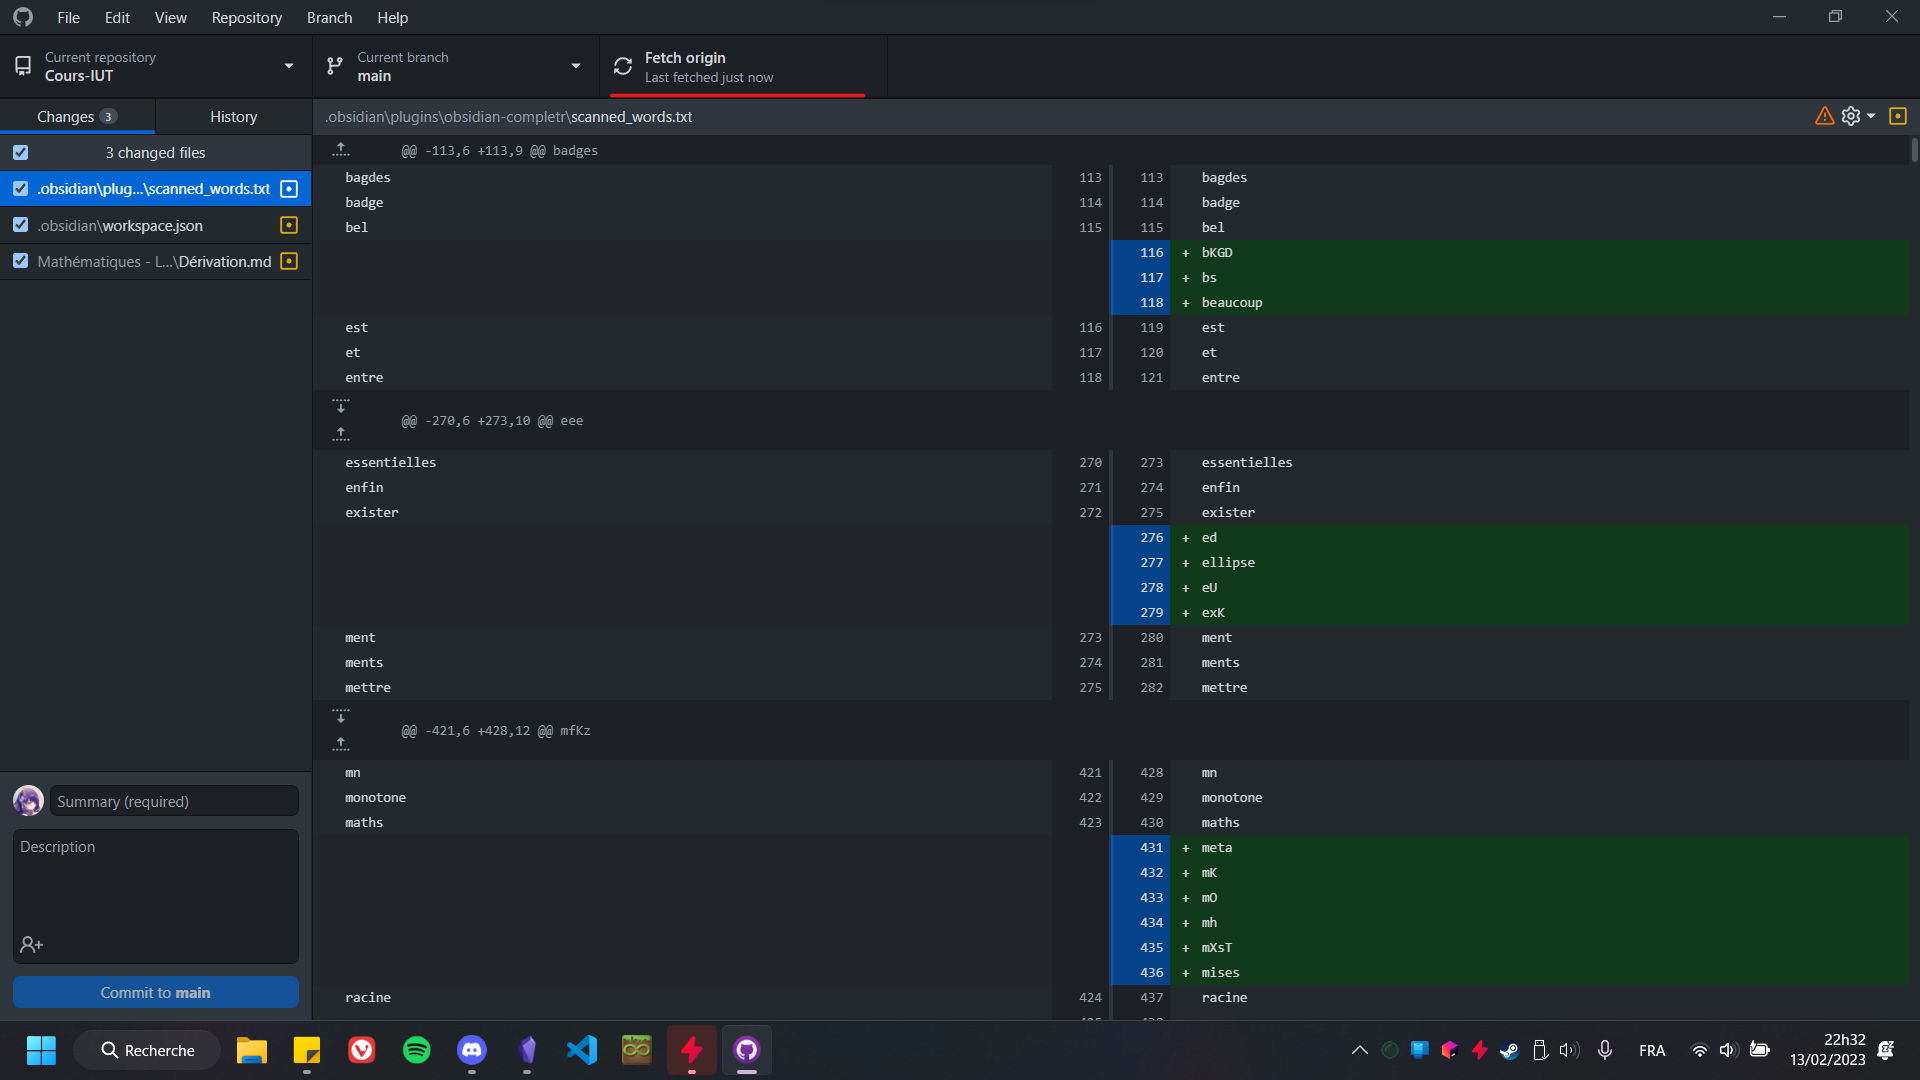Click Commit to main button
1920x1080 pixels.
[154, 992]
